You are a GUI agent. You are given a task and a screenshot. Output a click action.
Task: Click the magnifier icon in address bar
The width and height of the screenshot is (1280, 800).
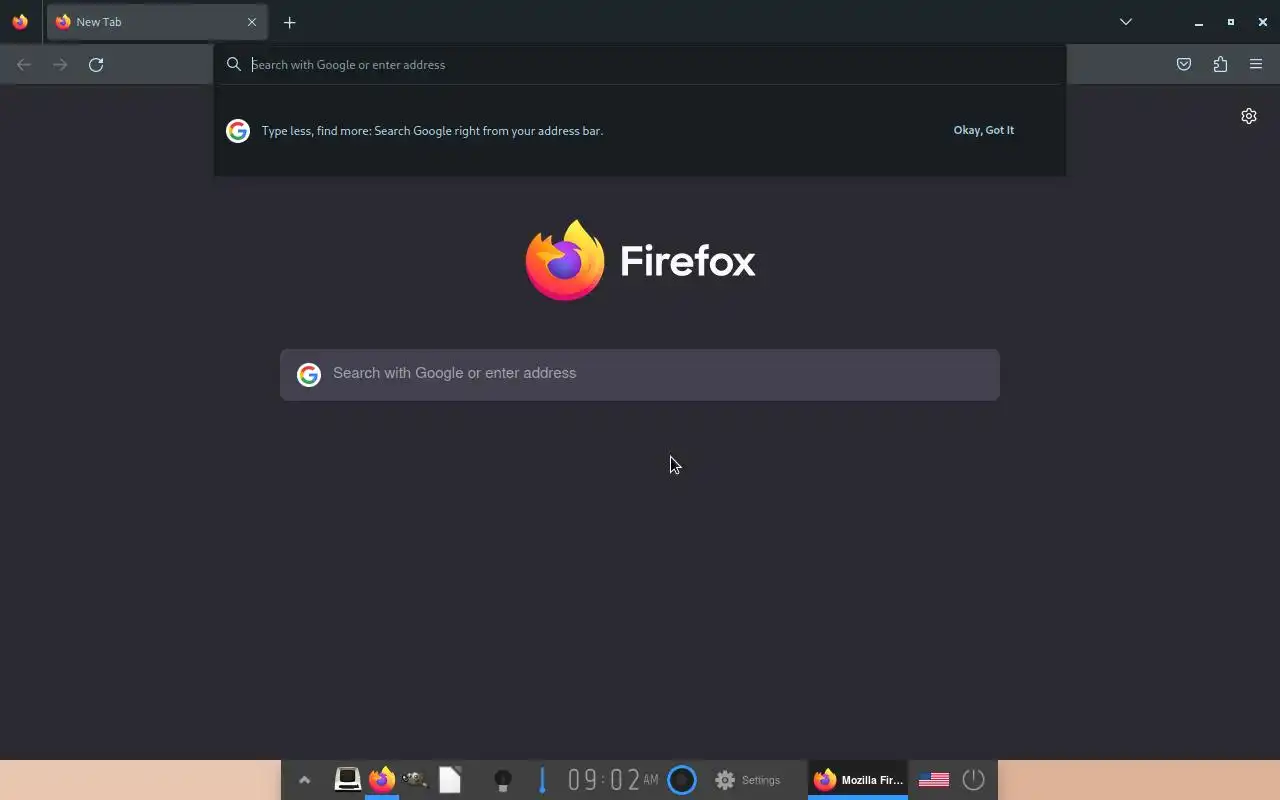click(x=234, y=64)
